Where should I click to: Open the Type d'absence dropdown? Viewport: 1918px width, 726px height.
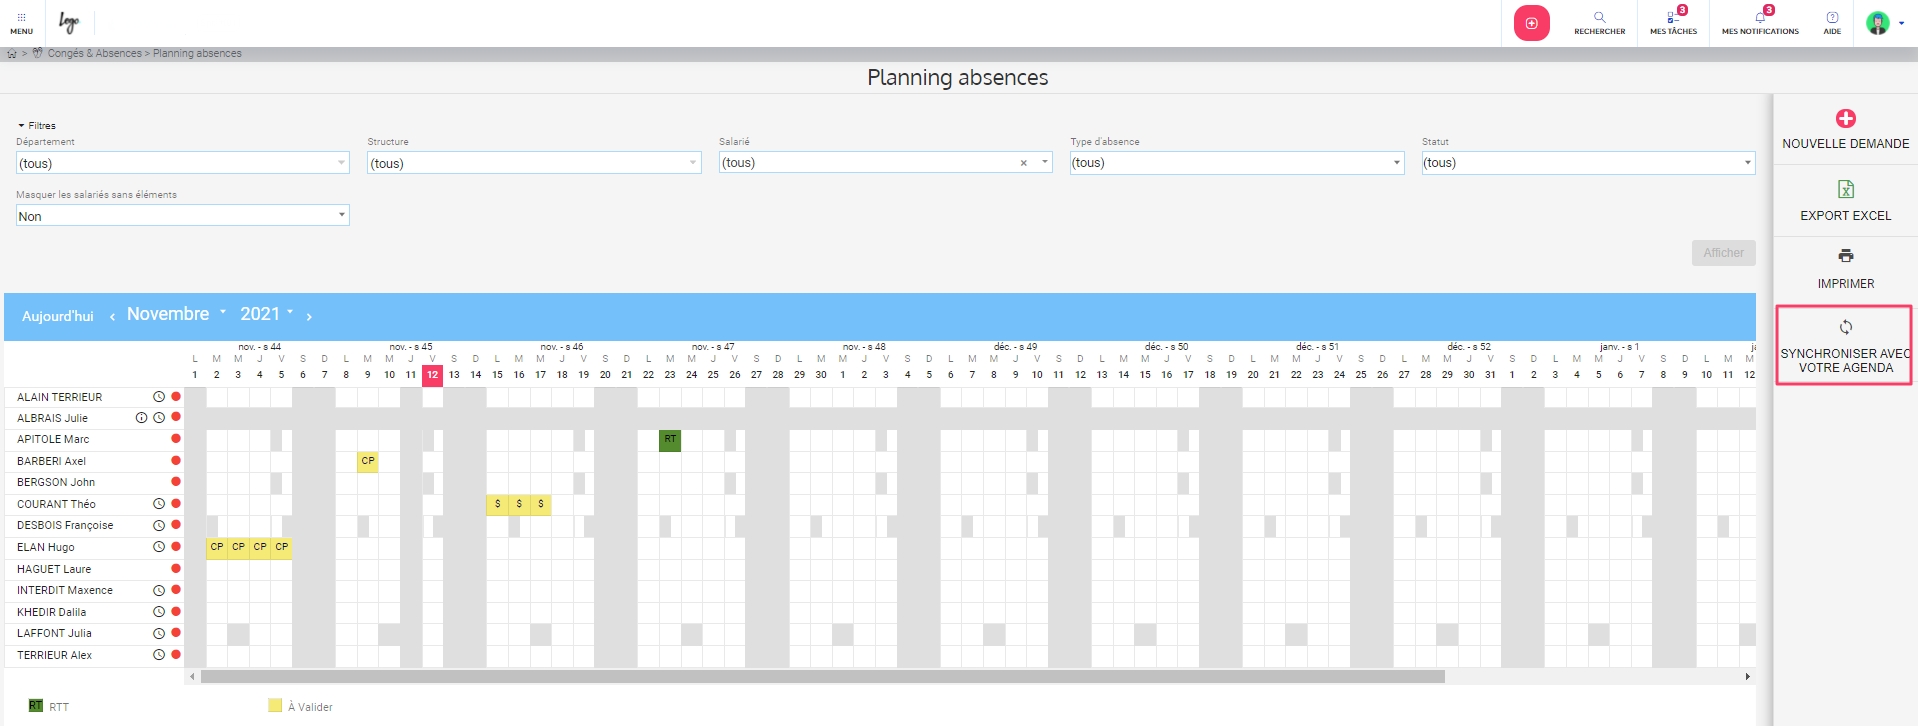click(1236, 163)
